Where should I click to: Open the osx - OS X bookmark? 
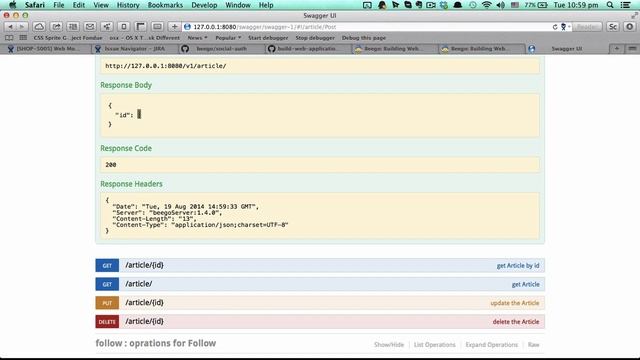144,38
